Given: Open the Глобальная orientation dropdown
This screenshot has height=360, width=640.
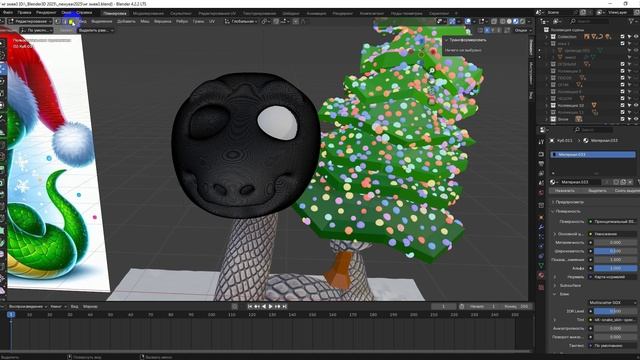Looking at the screenshot, I should coord(242,21).
